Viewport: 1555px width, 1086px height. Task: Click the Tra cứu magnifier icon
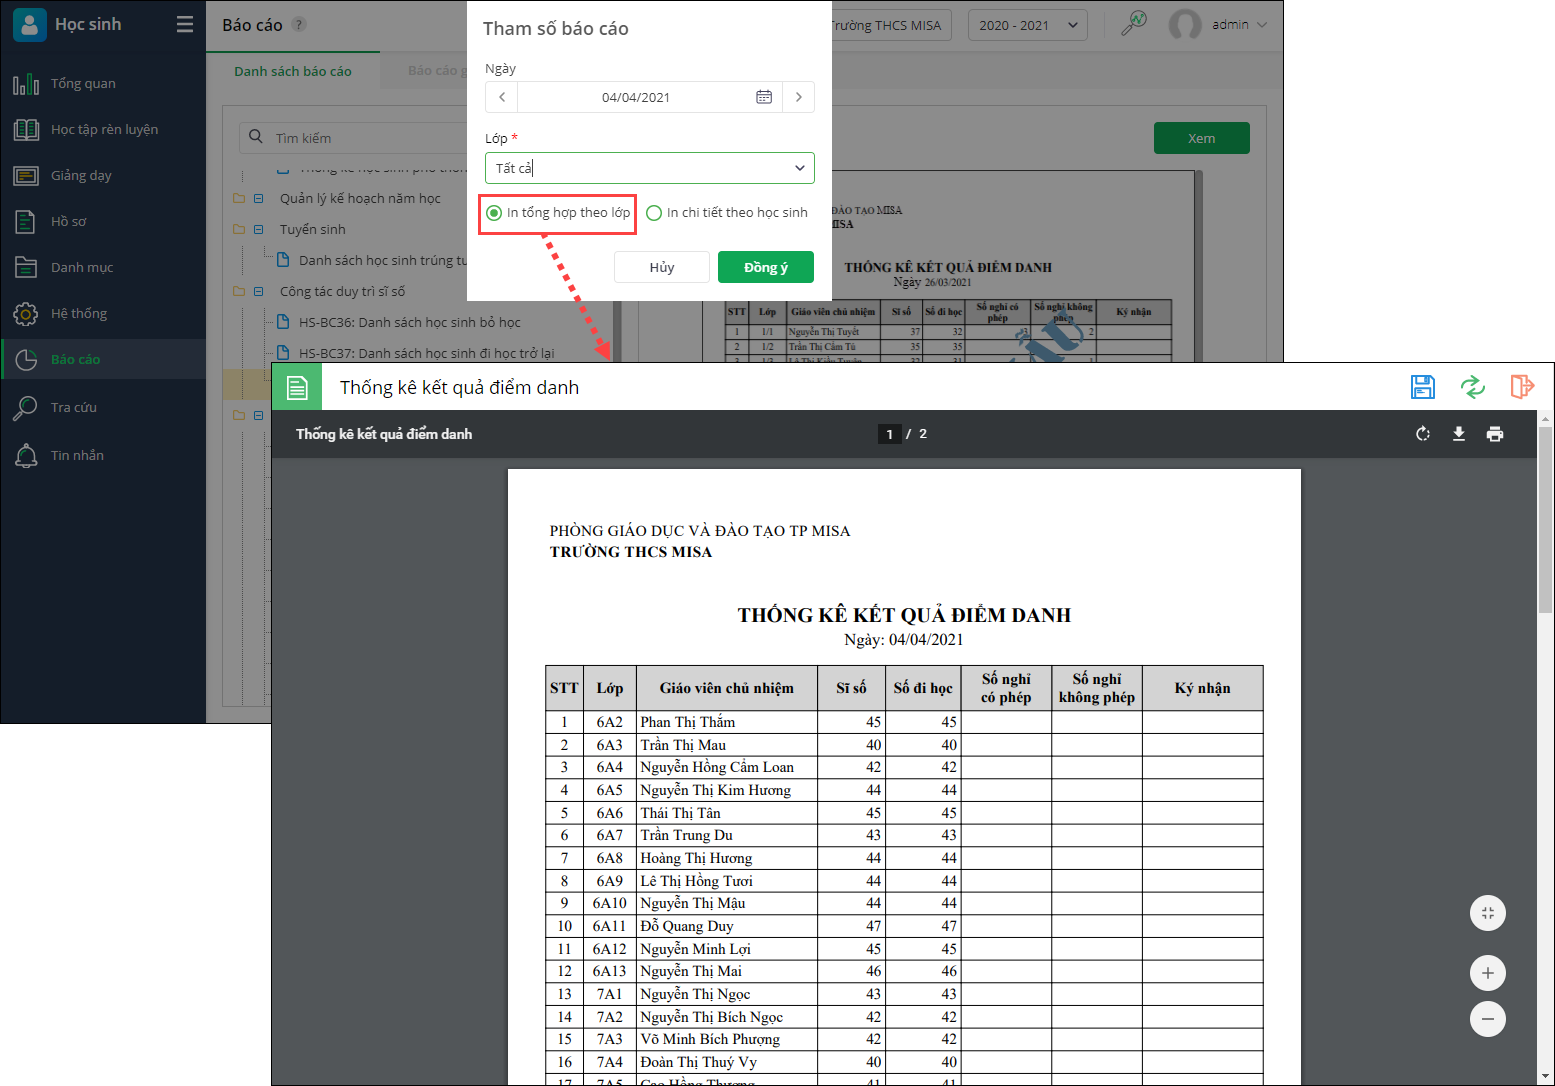click(26, 408)
